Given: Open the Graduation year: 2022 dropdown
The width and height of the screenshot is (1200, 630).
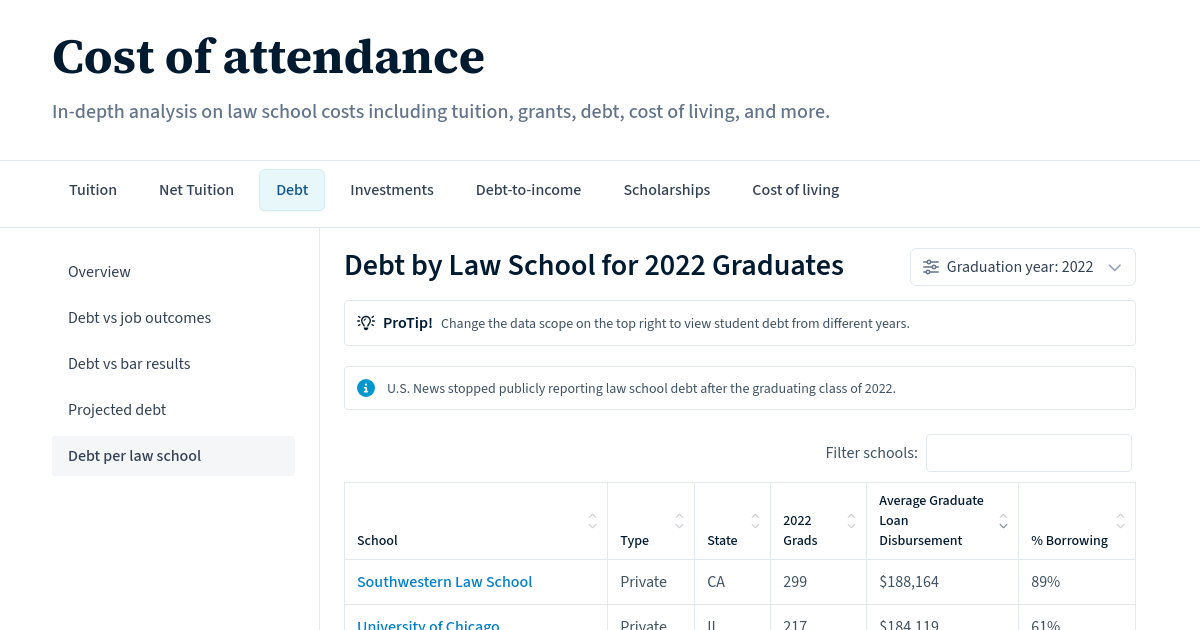Looking at the screenshot, I should [1023, 267].
